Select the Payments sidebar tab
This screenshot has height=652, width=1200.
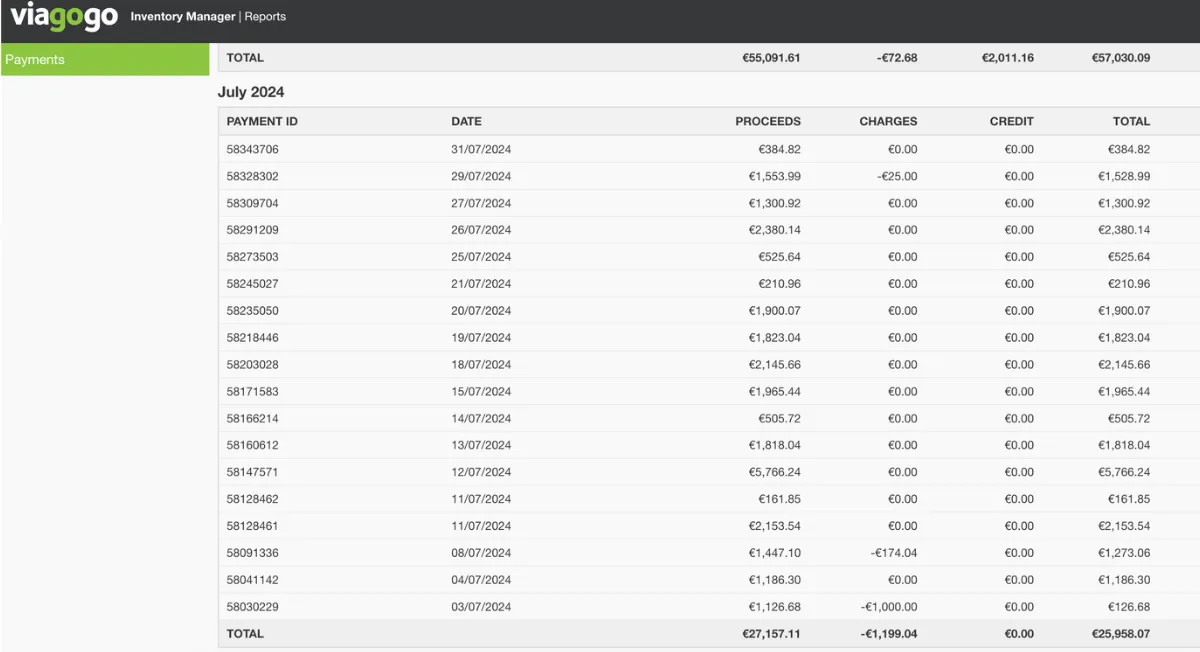pyautogui.click(x=105, y=60)
